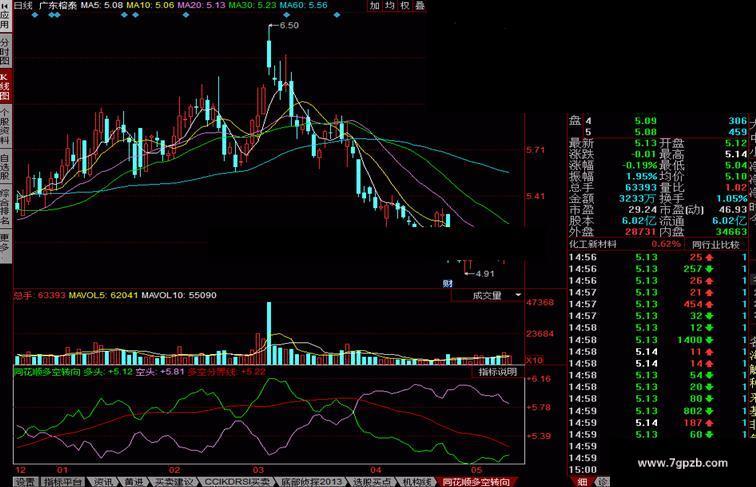Open 同行业比较 industry comparison link
This screenshot has width=756, height=487.
[716, 244]
